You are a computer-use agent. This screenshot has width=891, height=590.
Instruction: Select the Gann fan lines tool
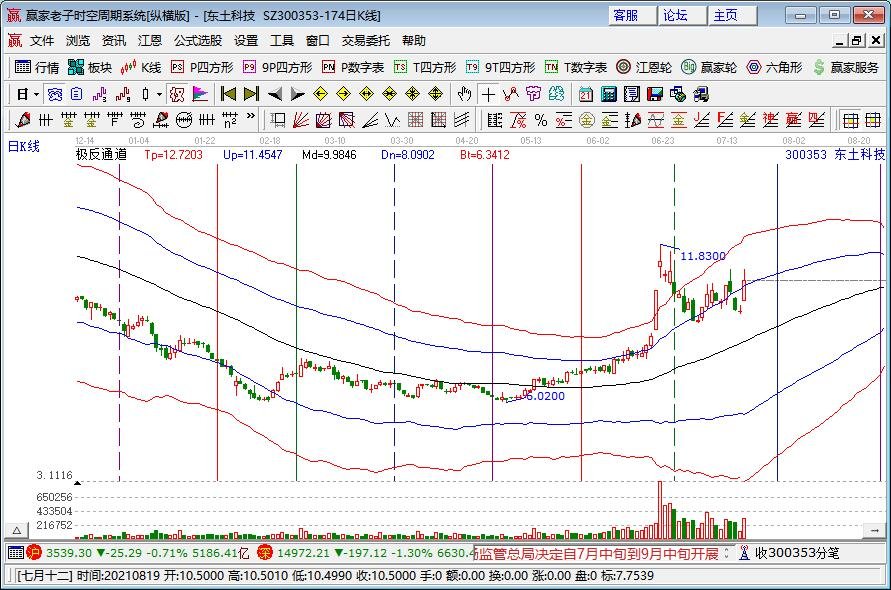point(301,120)
